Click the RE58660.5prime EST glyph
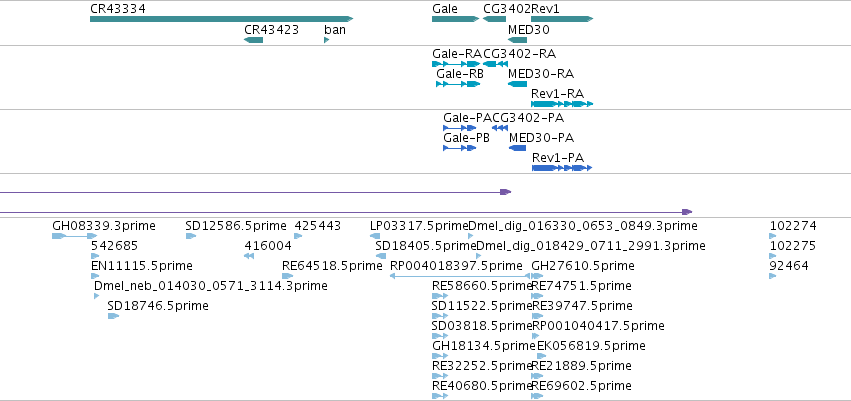Viewport: 851px width, 401px height. click(x=440, y=296)
